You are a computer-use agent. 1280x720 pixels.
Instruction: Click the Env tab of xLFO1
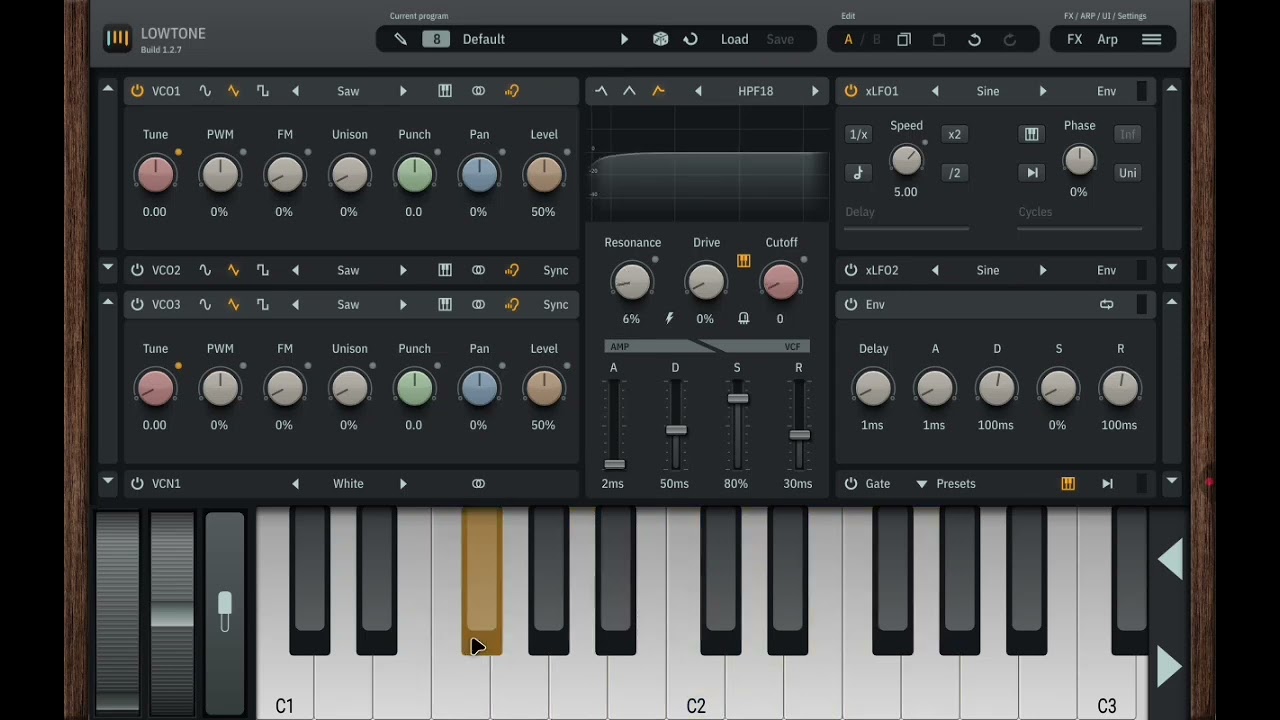[x=1106, y=91]
